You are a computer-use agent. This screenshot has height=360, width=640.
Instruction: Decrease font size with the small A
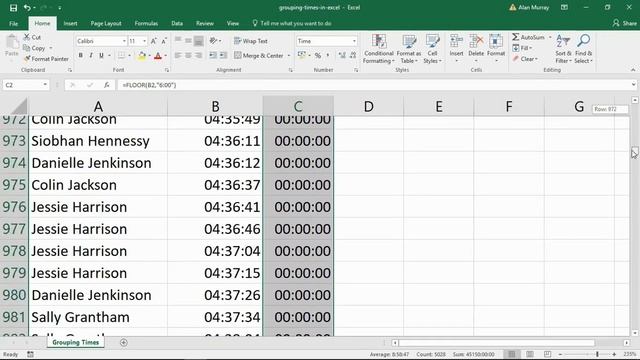tap(164, 41)
